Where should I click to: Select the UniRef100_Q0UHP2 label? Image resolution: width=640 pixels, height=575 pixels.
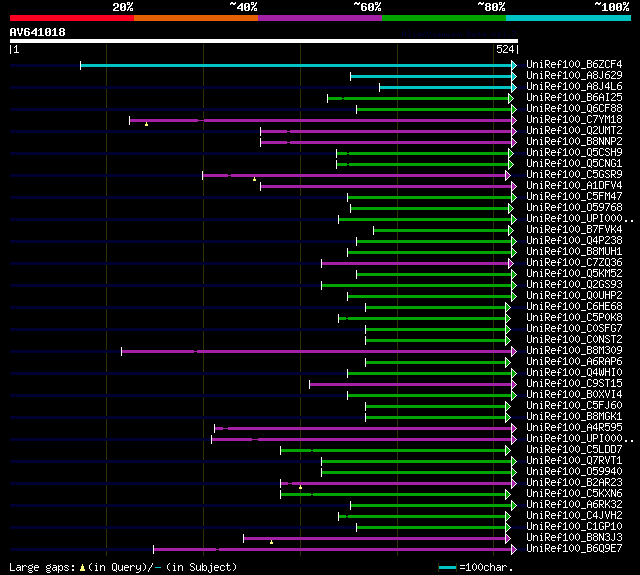[574, 296]
